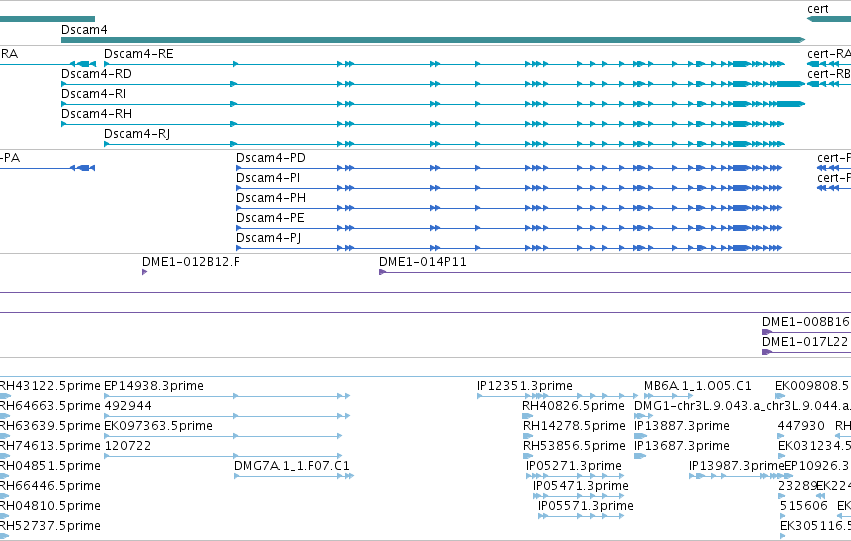Select the Dscam4-RI transcript label
This screenshot has height=541, width=851.
[93, 94]
